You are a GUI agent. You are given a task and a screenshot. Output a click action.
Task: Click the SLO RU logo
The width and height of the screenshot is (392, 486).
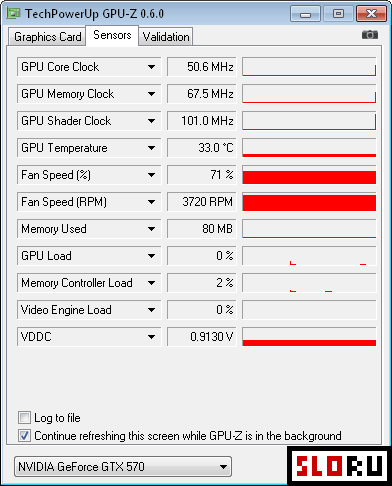click(339, 466)
